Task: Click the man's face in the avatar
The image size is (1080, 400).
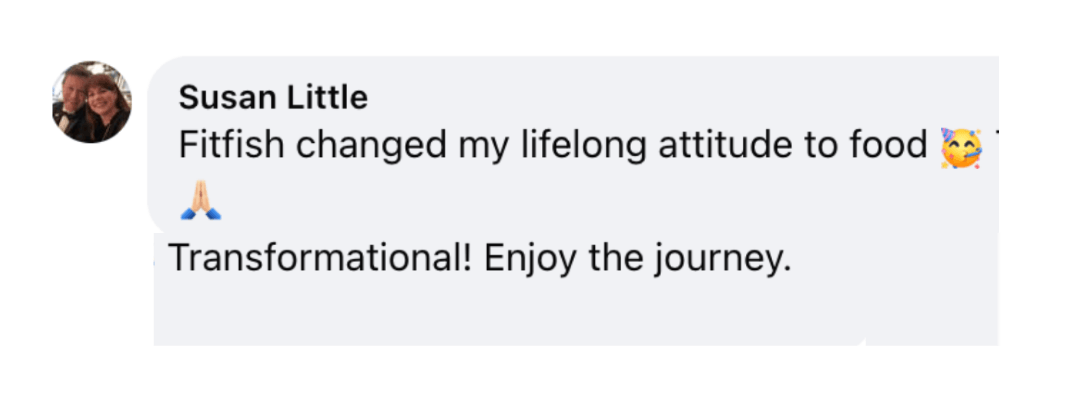Action: 75,93
